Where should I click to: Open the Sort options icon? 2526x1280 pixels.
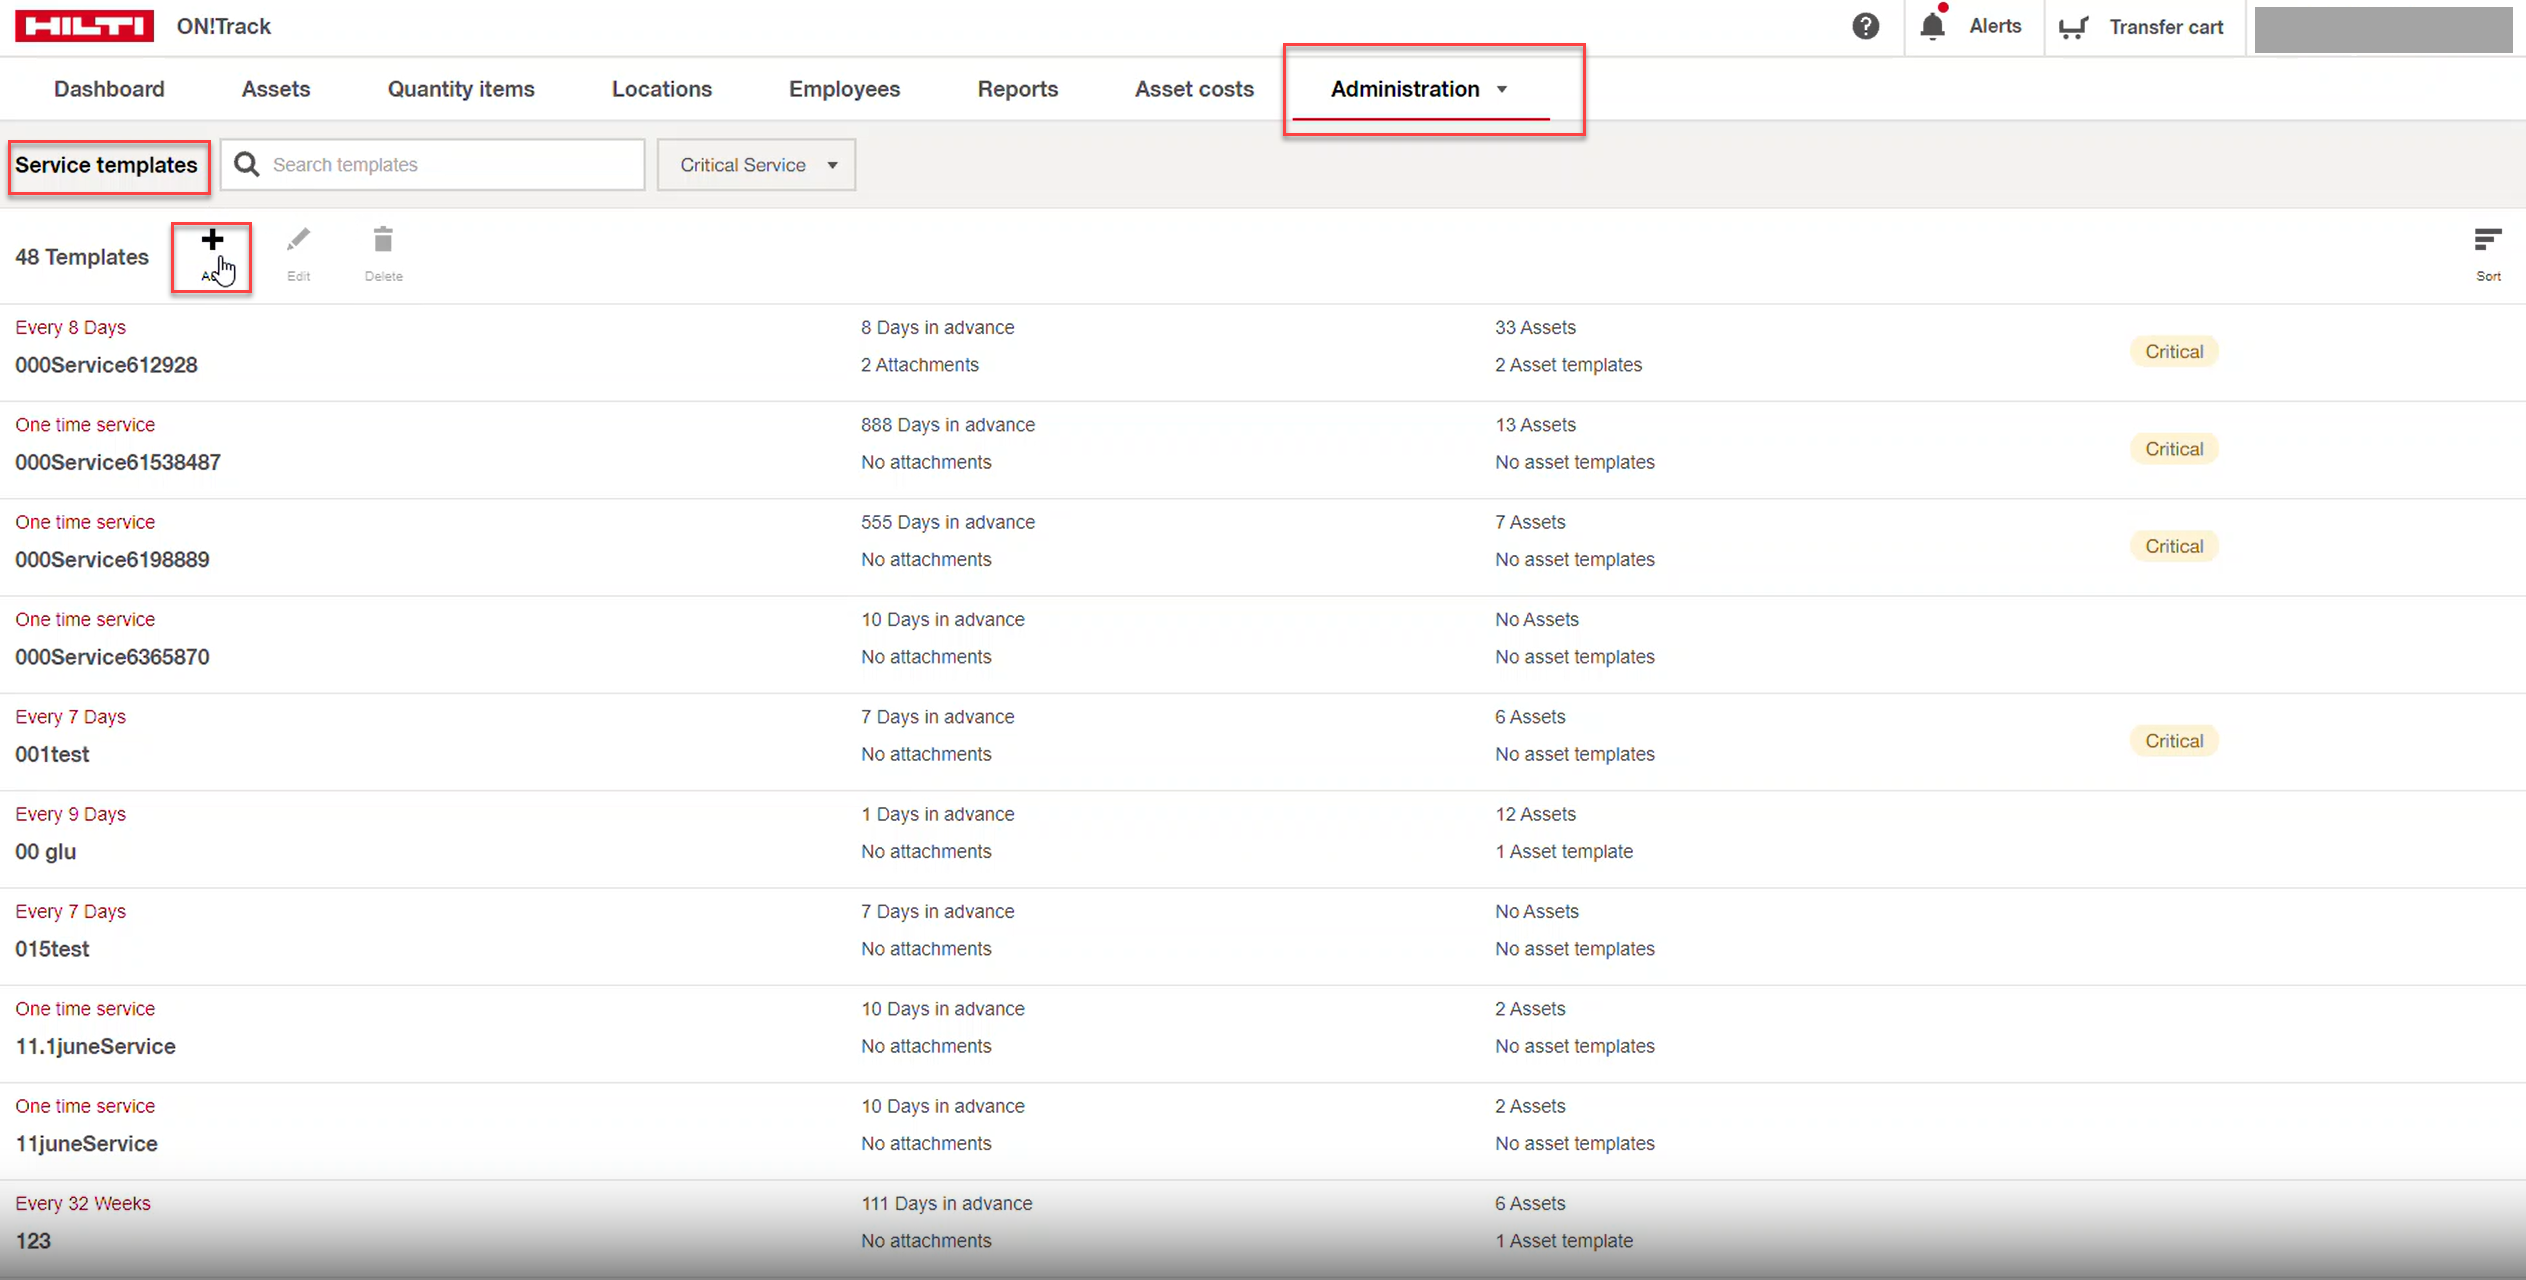point(2487,241)
